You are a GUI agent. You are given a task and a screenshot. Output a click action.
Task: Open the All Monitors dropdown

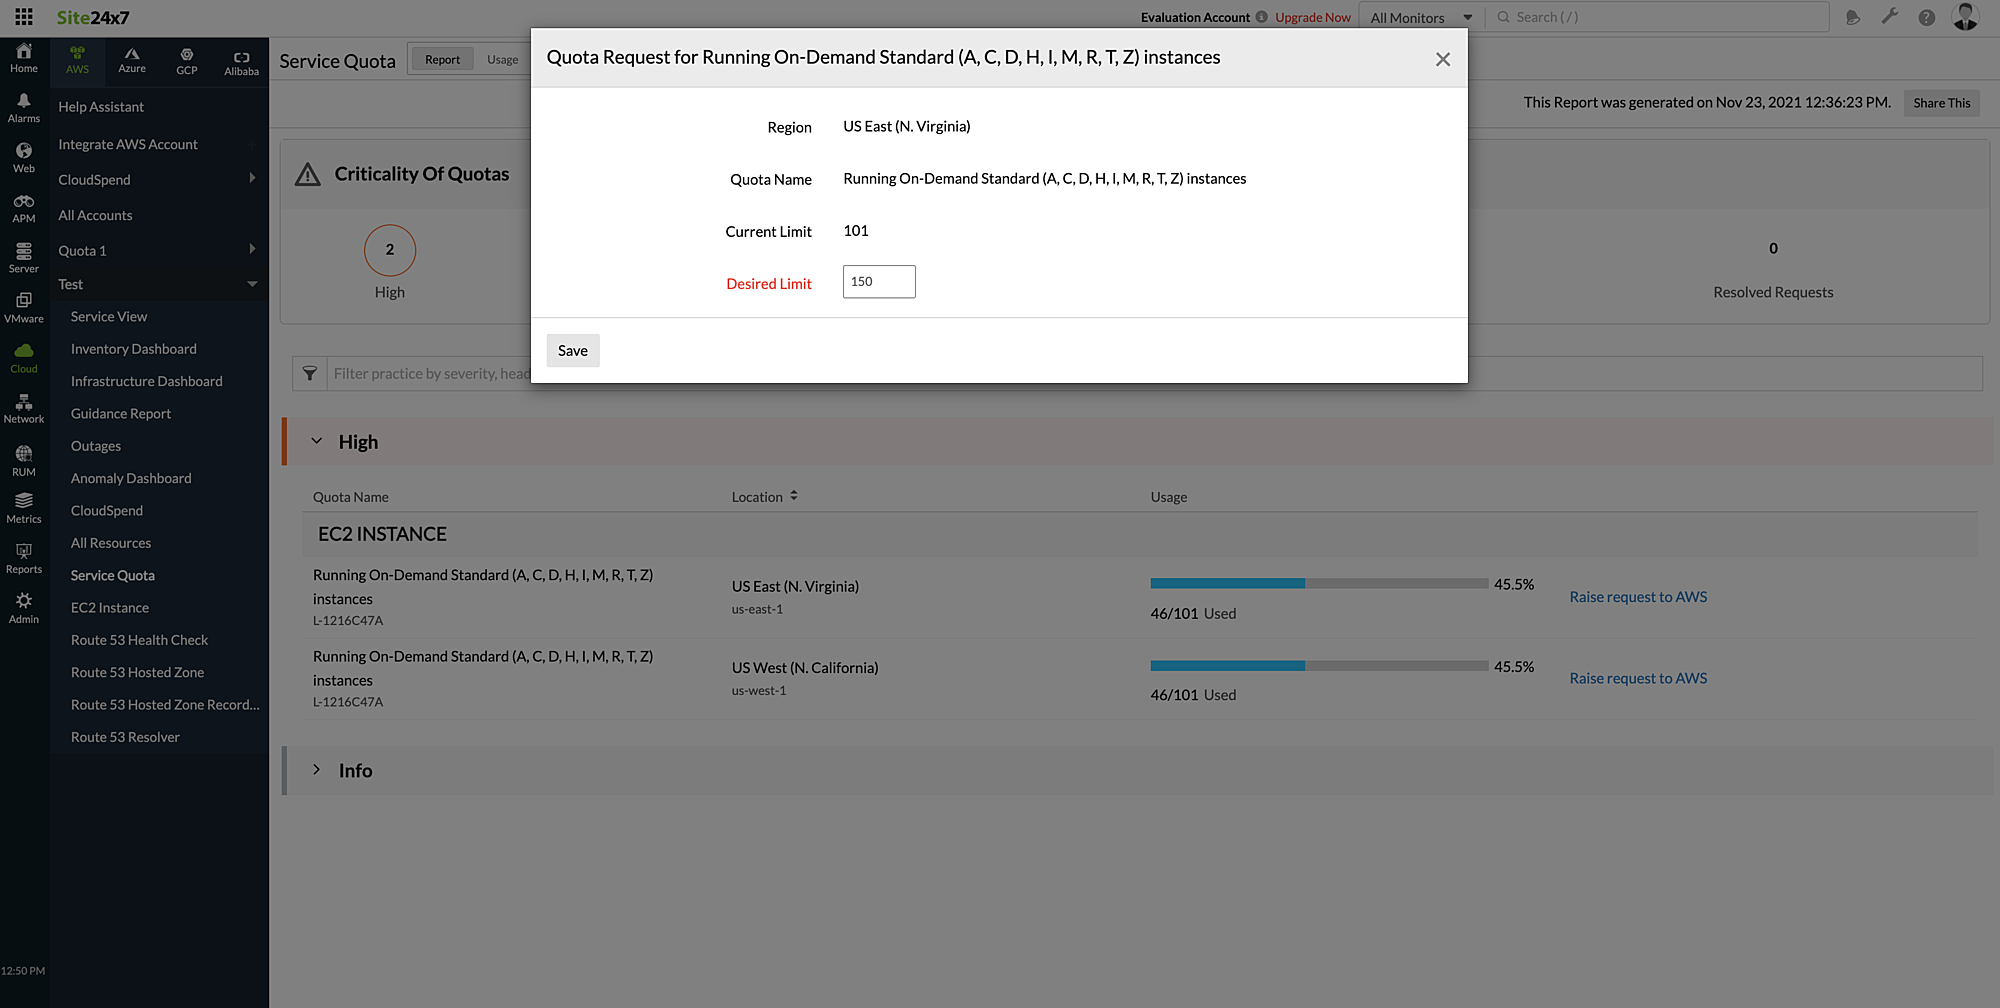tap(1420, 17)
